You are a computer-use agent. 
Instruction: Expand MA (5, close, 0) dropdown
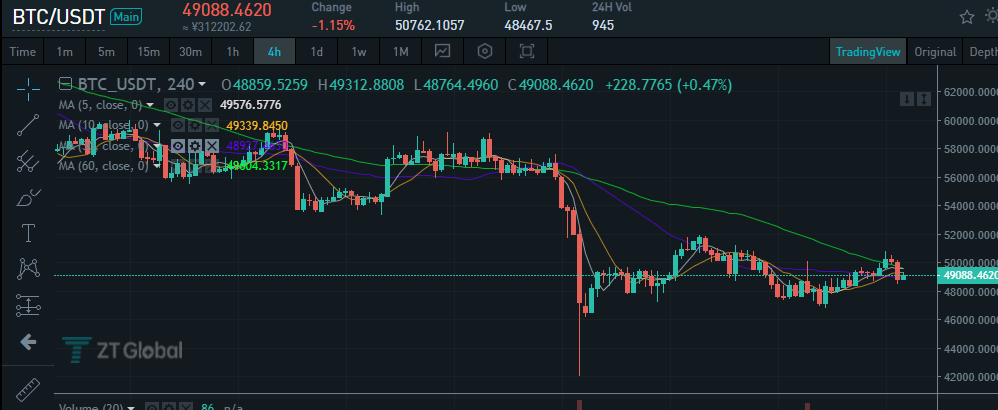tap(150, 105)
